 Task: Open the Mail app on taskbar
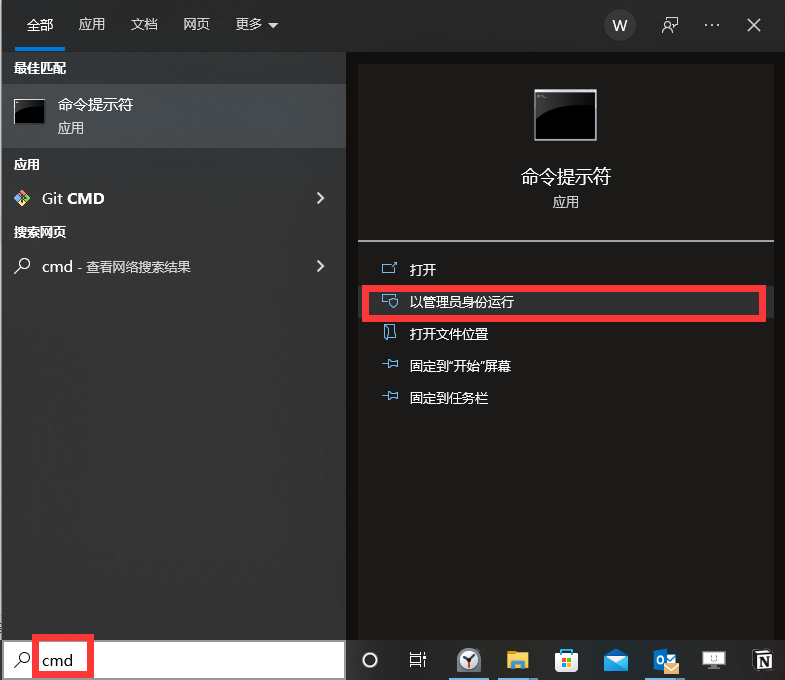tap(616, 660)
